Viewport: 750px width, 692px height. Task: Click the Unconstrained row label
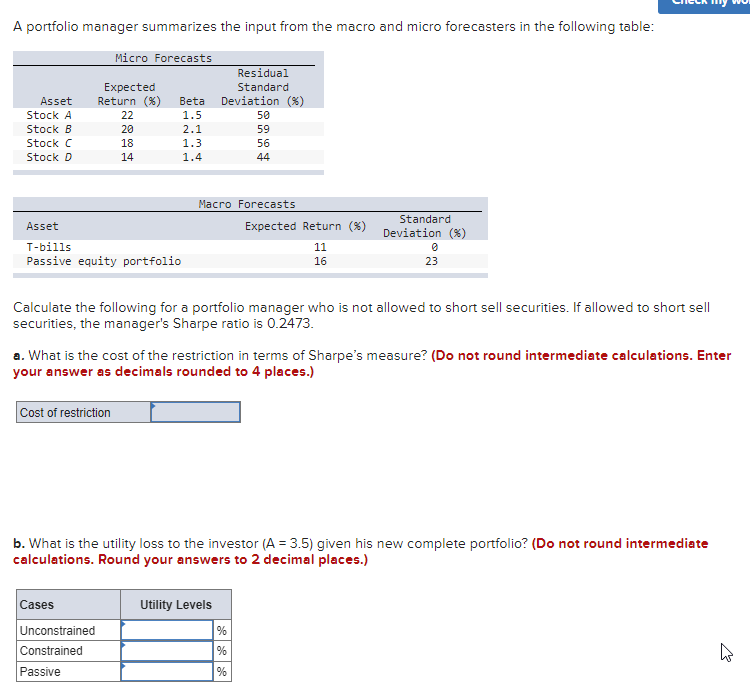click(68, 630)
